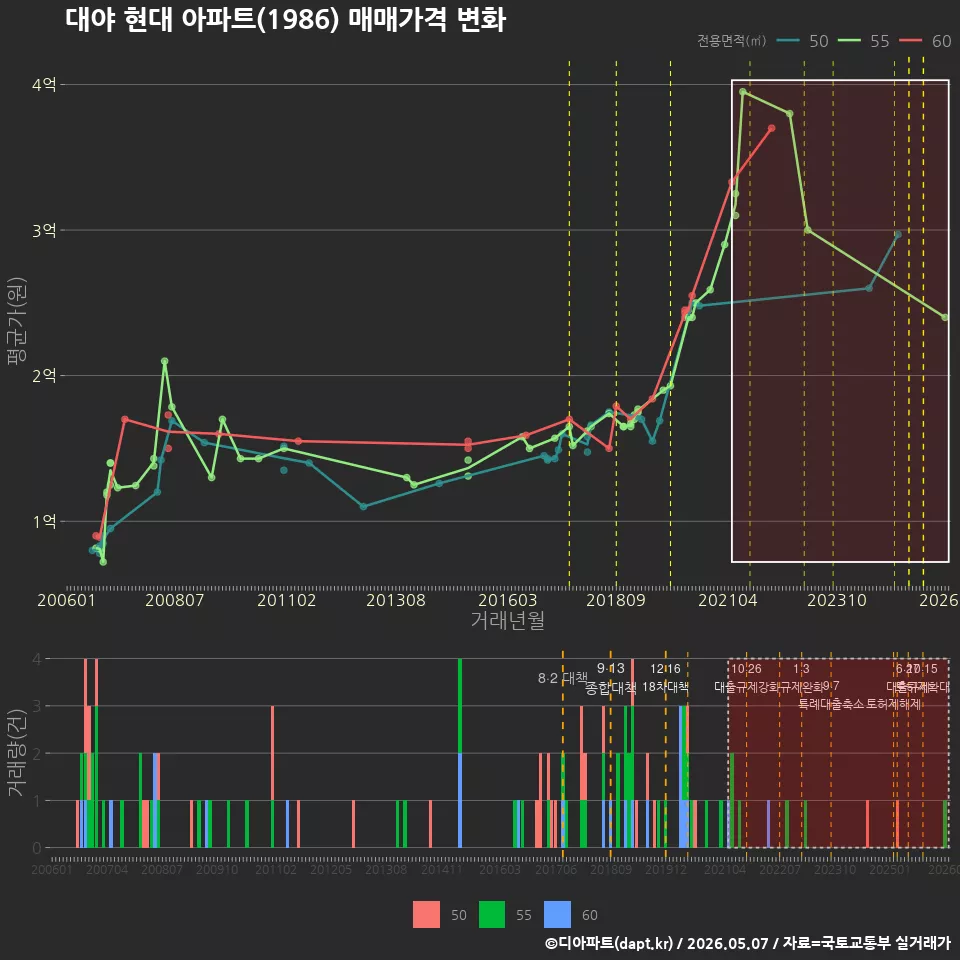Click the 201809 x-axis tick label
This screenshot has width=960, height=960.
point(615,600)
